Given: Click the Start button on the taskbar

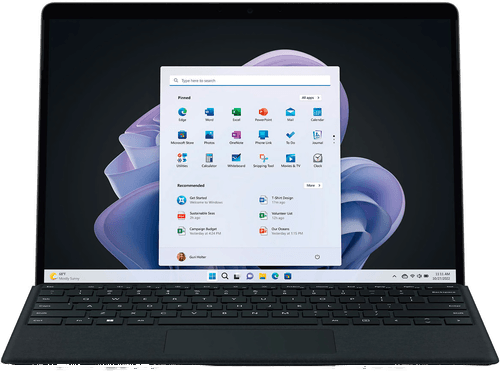Looking at the screenshot, I should 212,276.
